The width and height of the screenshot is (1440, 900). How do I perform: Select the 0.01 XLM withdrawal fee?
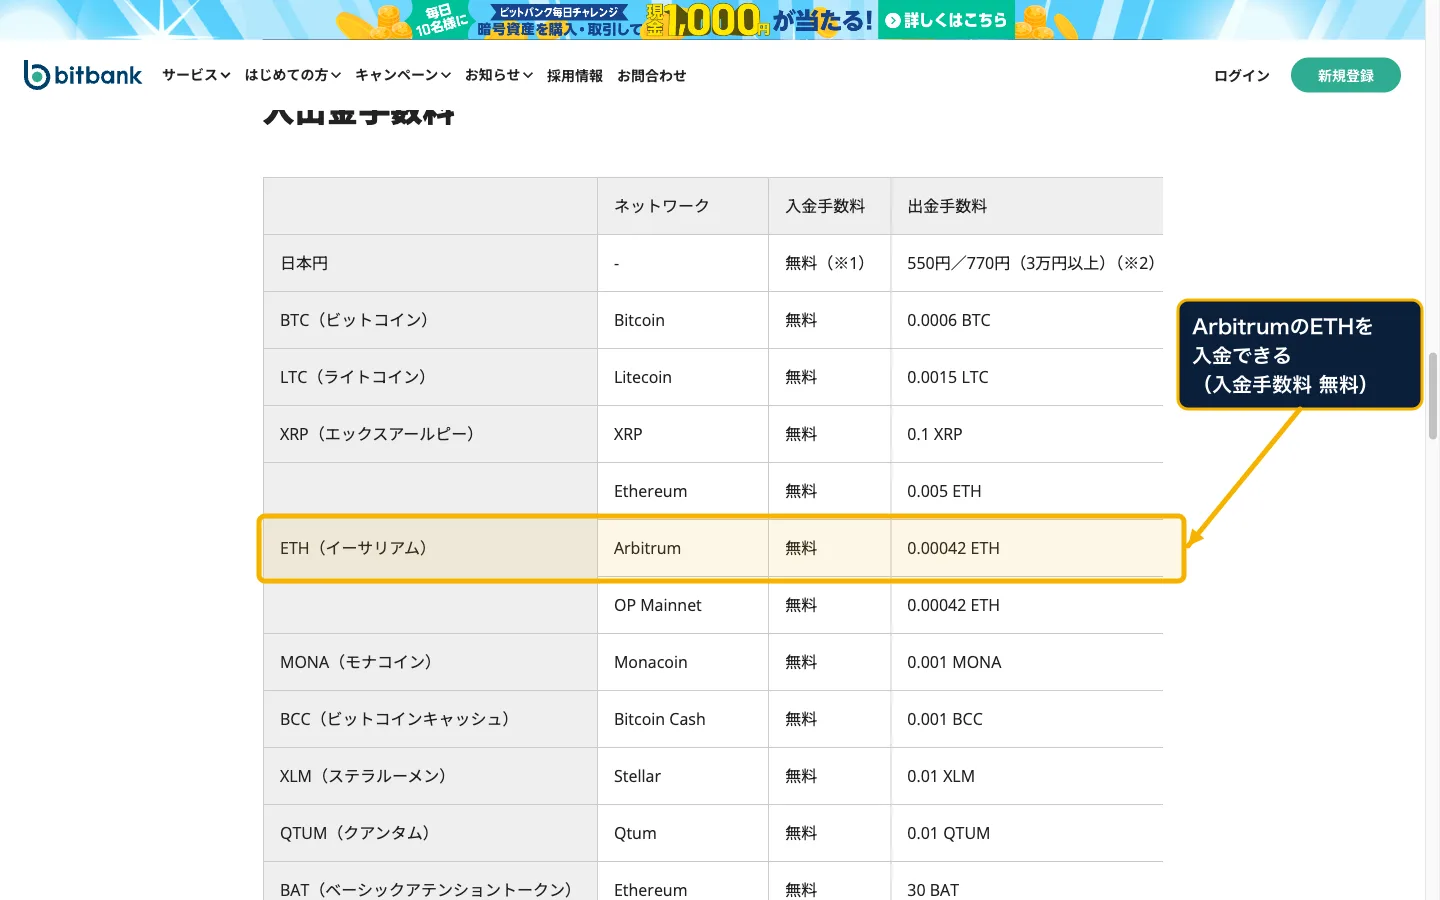click(x=941, y=776)
